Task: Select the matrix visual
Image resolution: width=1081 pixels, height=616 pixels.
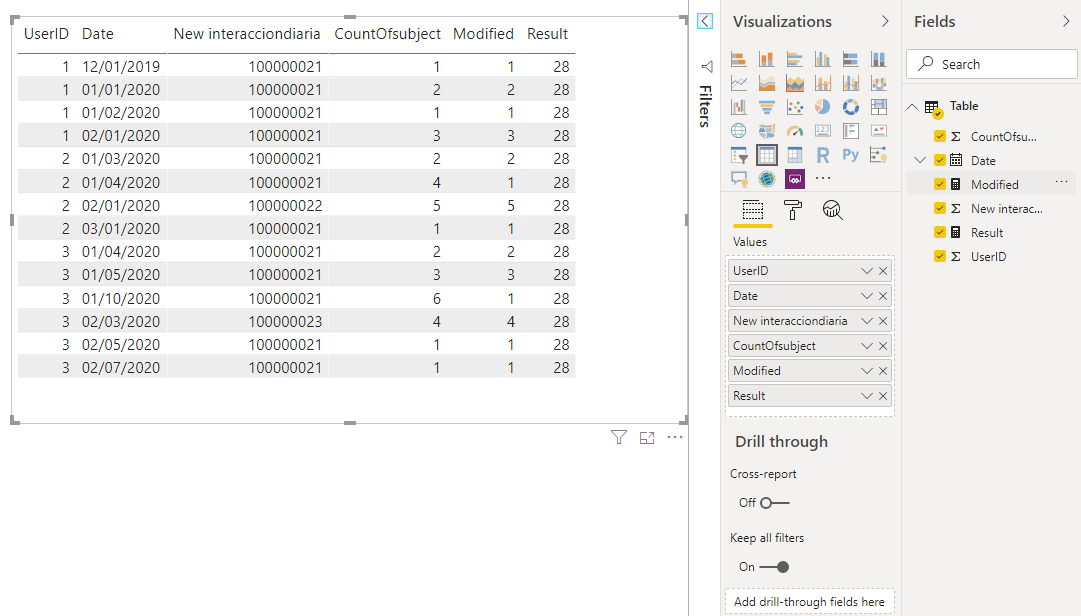Action: pyautogui.click(x=795, y=155)
